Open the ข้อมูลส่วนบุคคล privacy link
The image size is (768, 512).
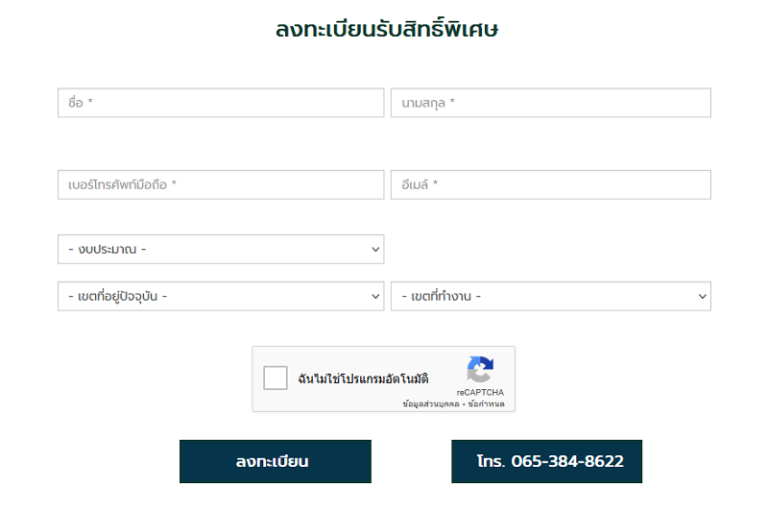pyautogui.click(x=431, y=404)
